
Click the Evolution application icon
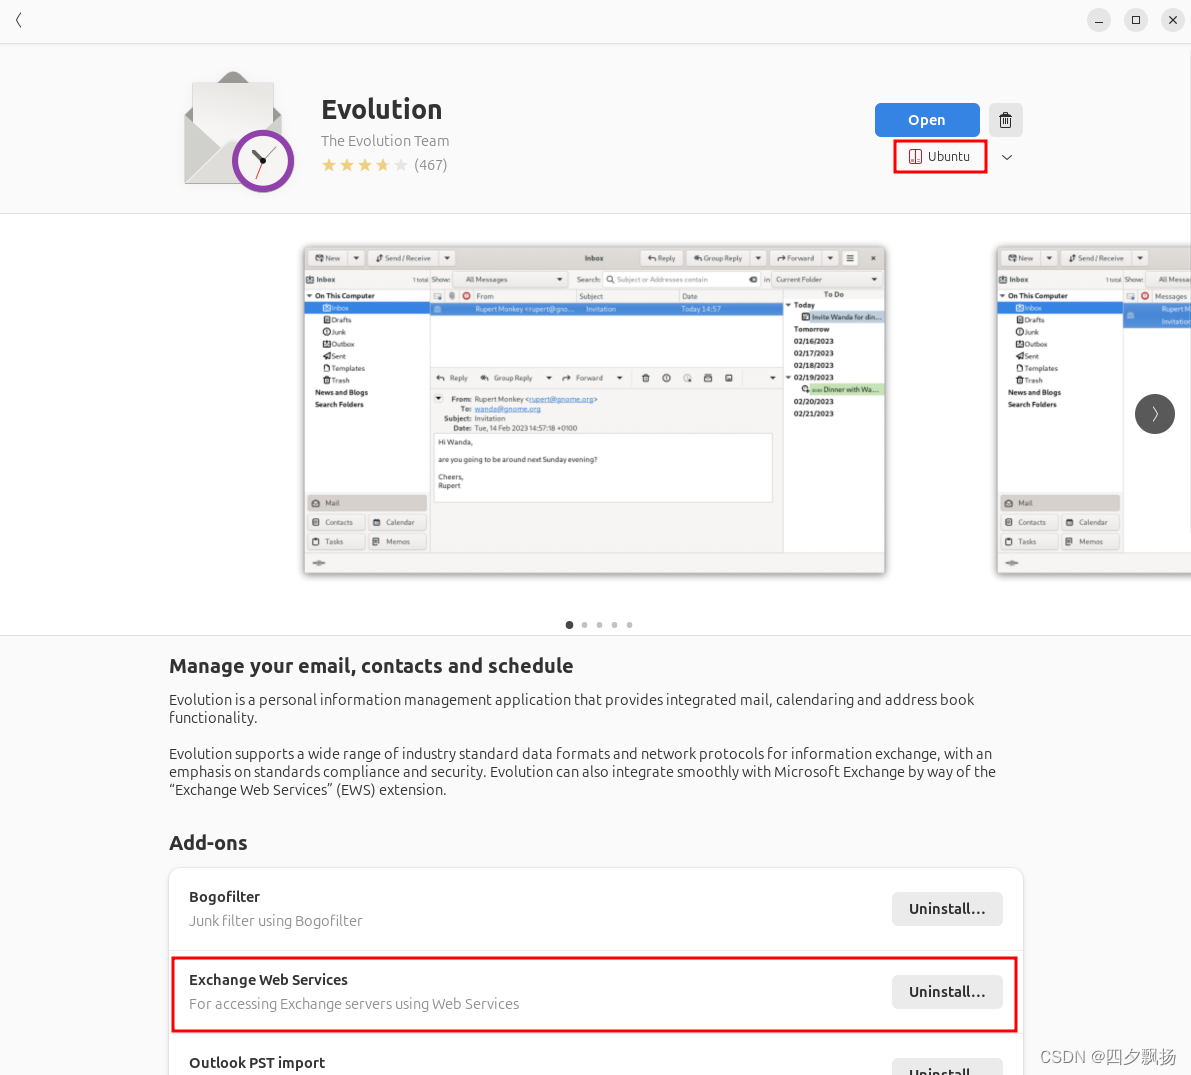click(238, 130)
